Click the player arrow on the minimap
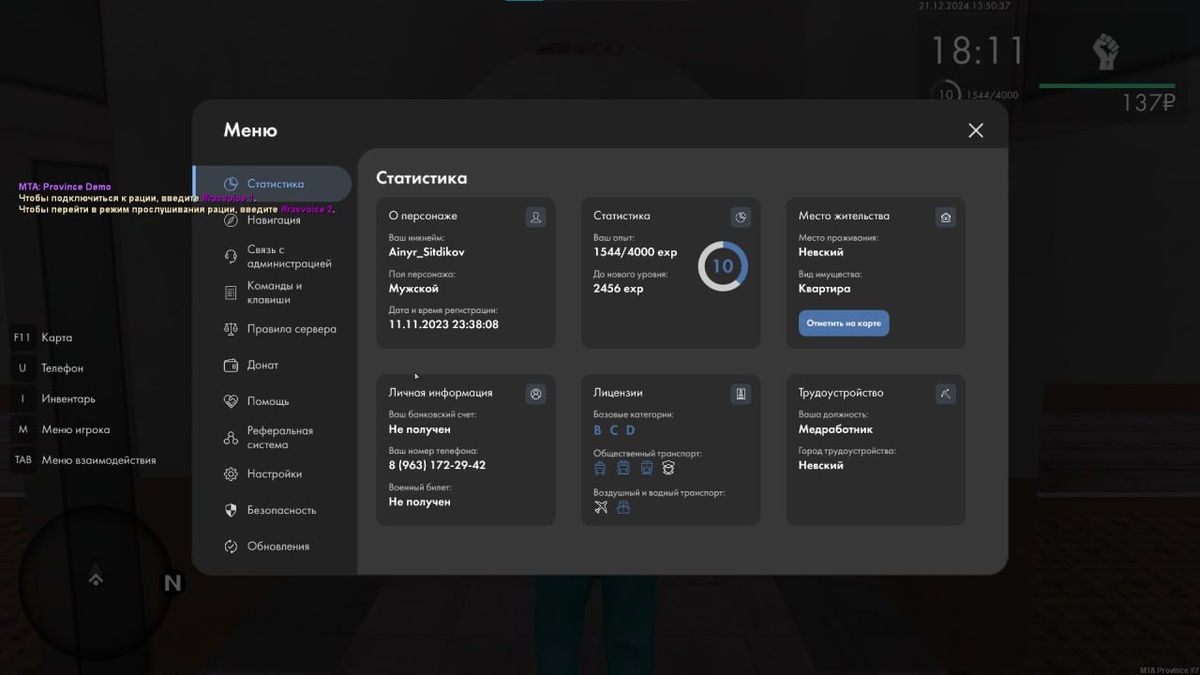This screenshot has height=675, width=1200. tap(96, 576)
